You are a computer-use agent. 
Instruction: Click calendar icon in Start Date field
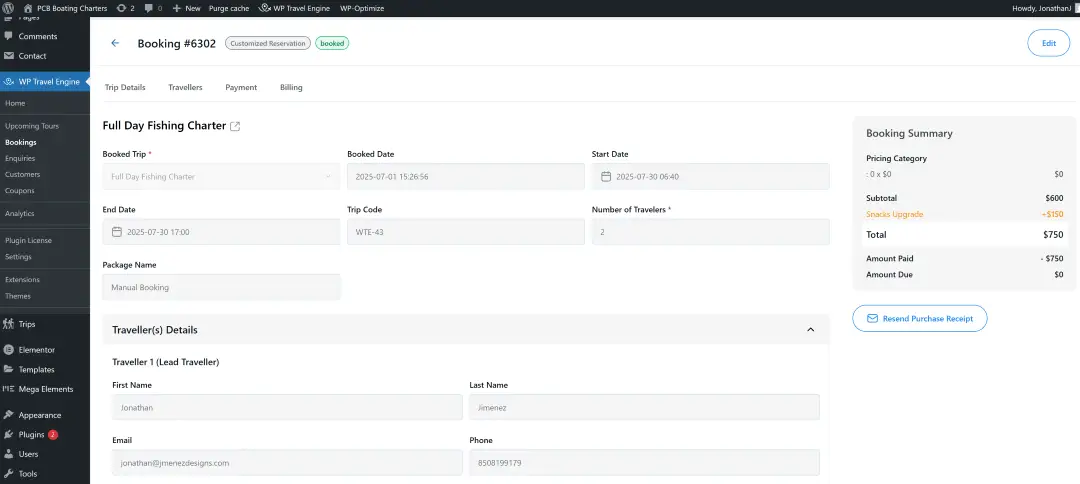pos(606,176)
